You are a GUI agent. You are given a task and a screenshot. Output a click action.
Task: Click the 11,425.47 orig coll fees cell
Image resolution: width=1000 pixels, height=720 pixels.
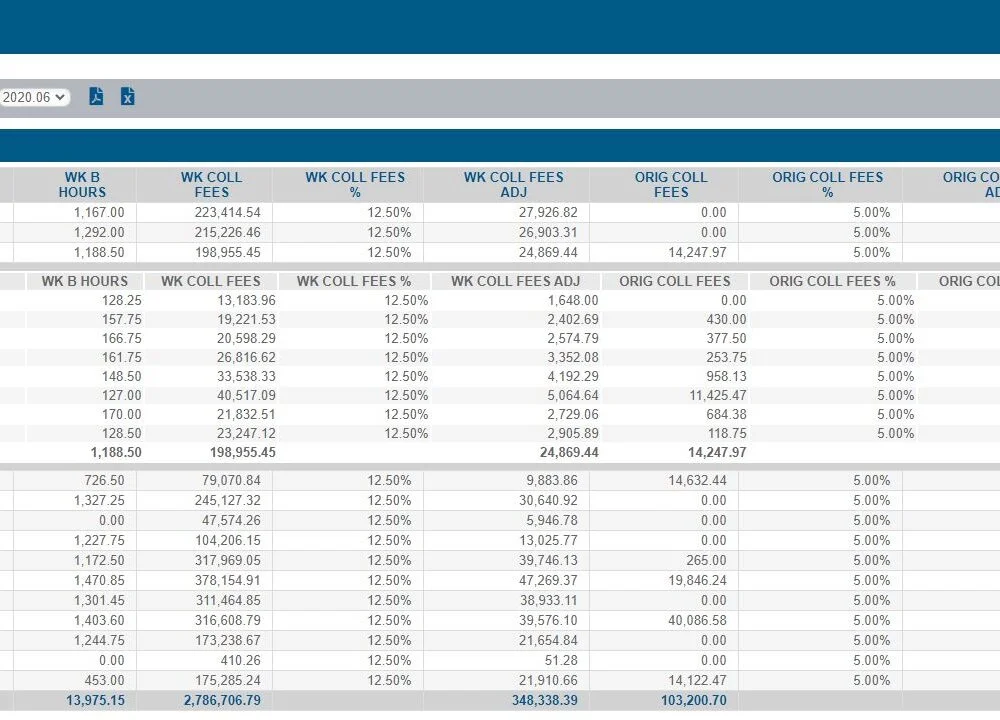[717, 395]
